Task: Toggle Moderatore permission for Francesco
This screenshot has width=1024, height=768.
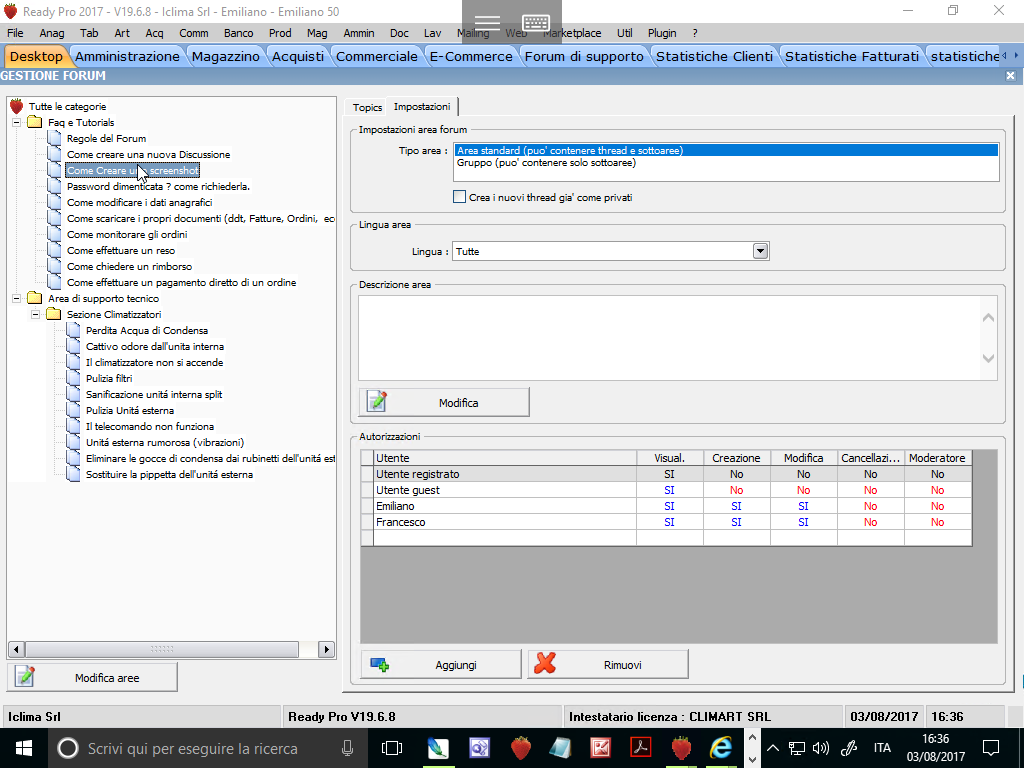Action: click(937, 522)
